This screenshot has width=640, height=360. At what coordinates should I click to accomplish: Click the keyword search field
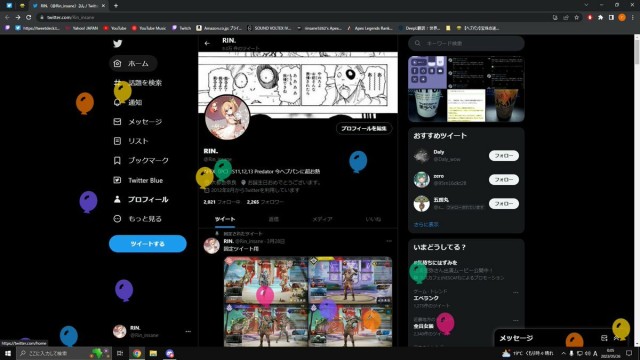[466, 43]
